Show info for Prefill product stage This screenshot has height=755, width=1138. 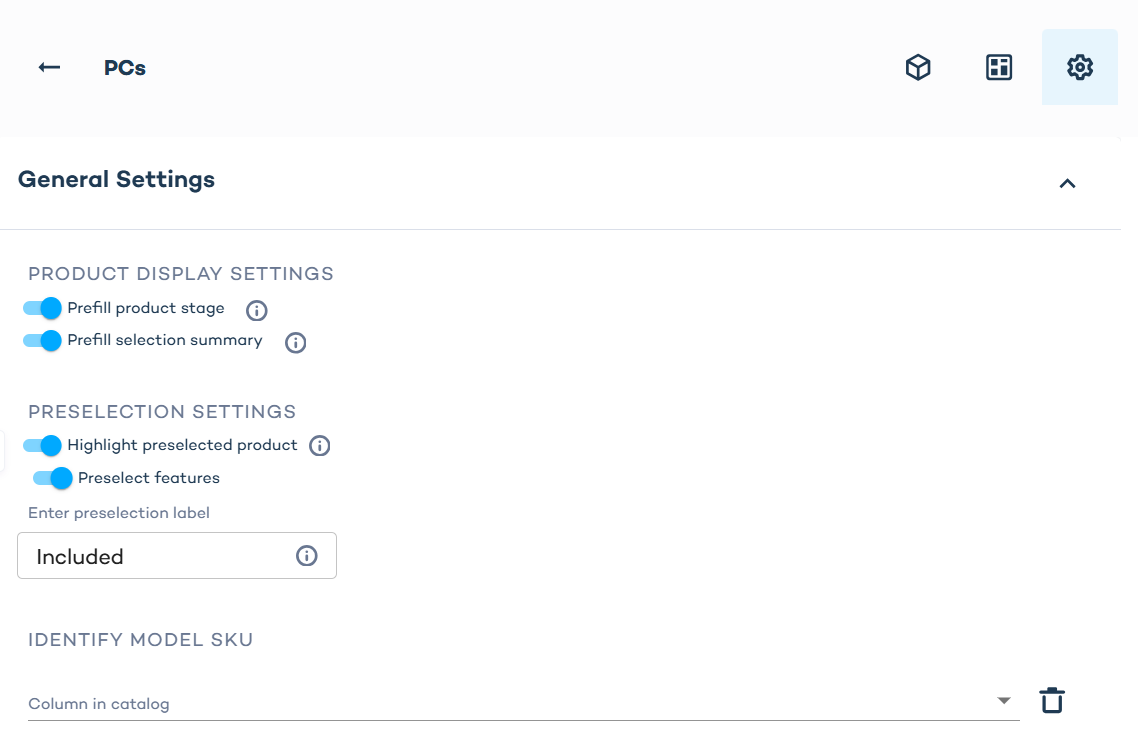point(256,310)
